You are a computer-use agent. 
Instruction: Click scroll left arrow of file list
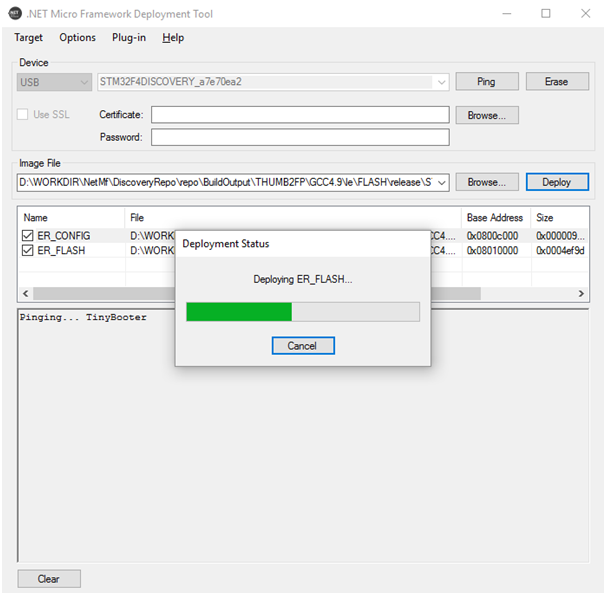(x=26, y=294)
